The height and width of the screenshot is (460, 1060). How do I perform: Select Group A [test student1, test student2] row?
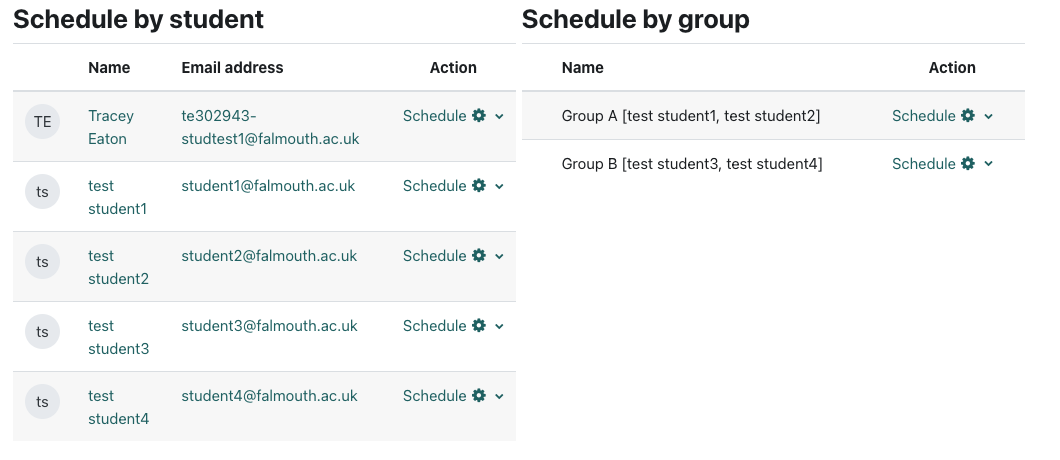click(691, 116)
